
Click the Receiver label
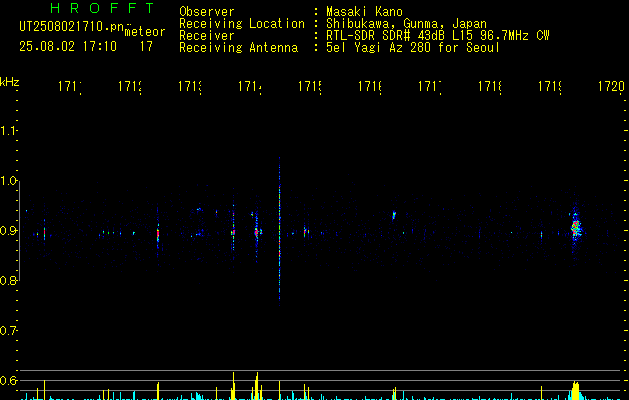click(207, 36)
